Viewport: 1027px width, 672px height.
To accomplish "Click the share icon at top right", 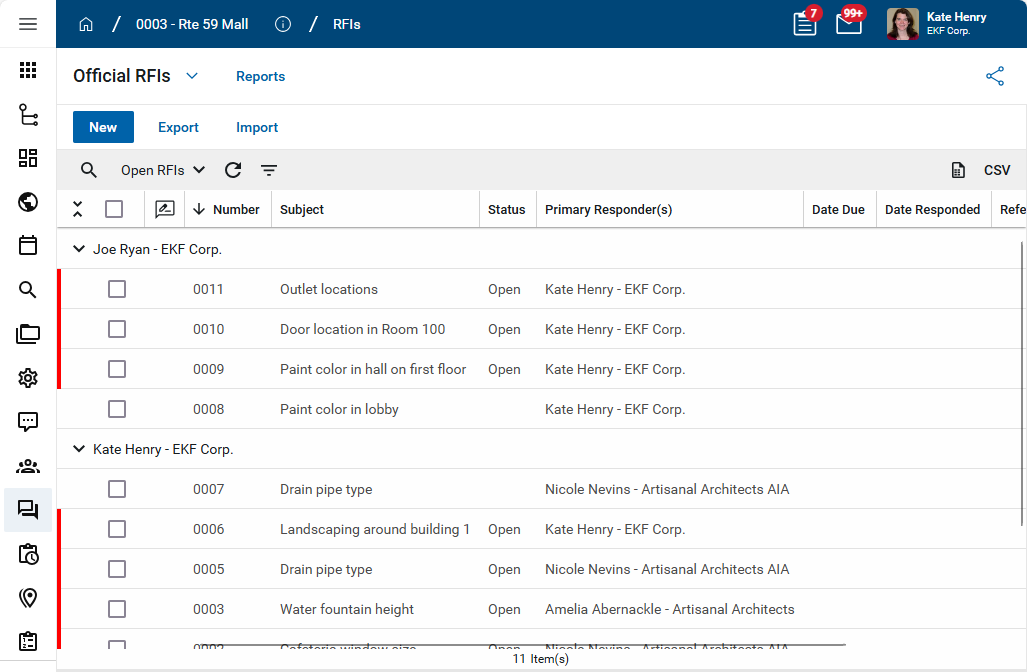I will [994, 76].
